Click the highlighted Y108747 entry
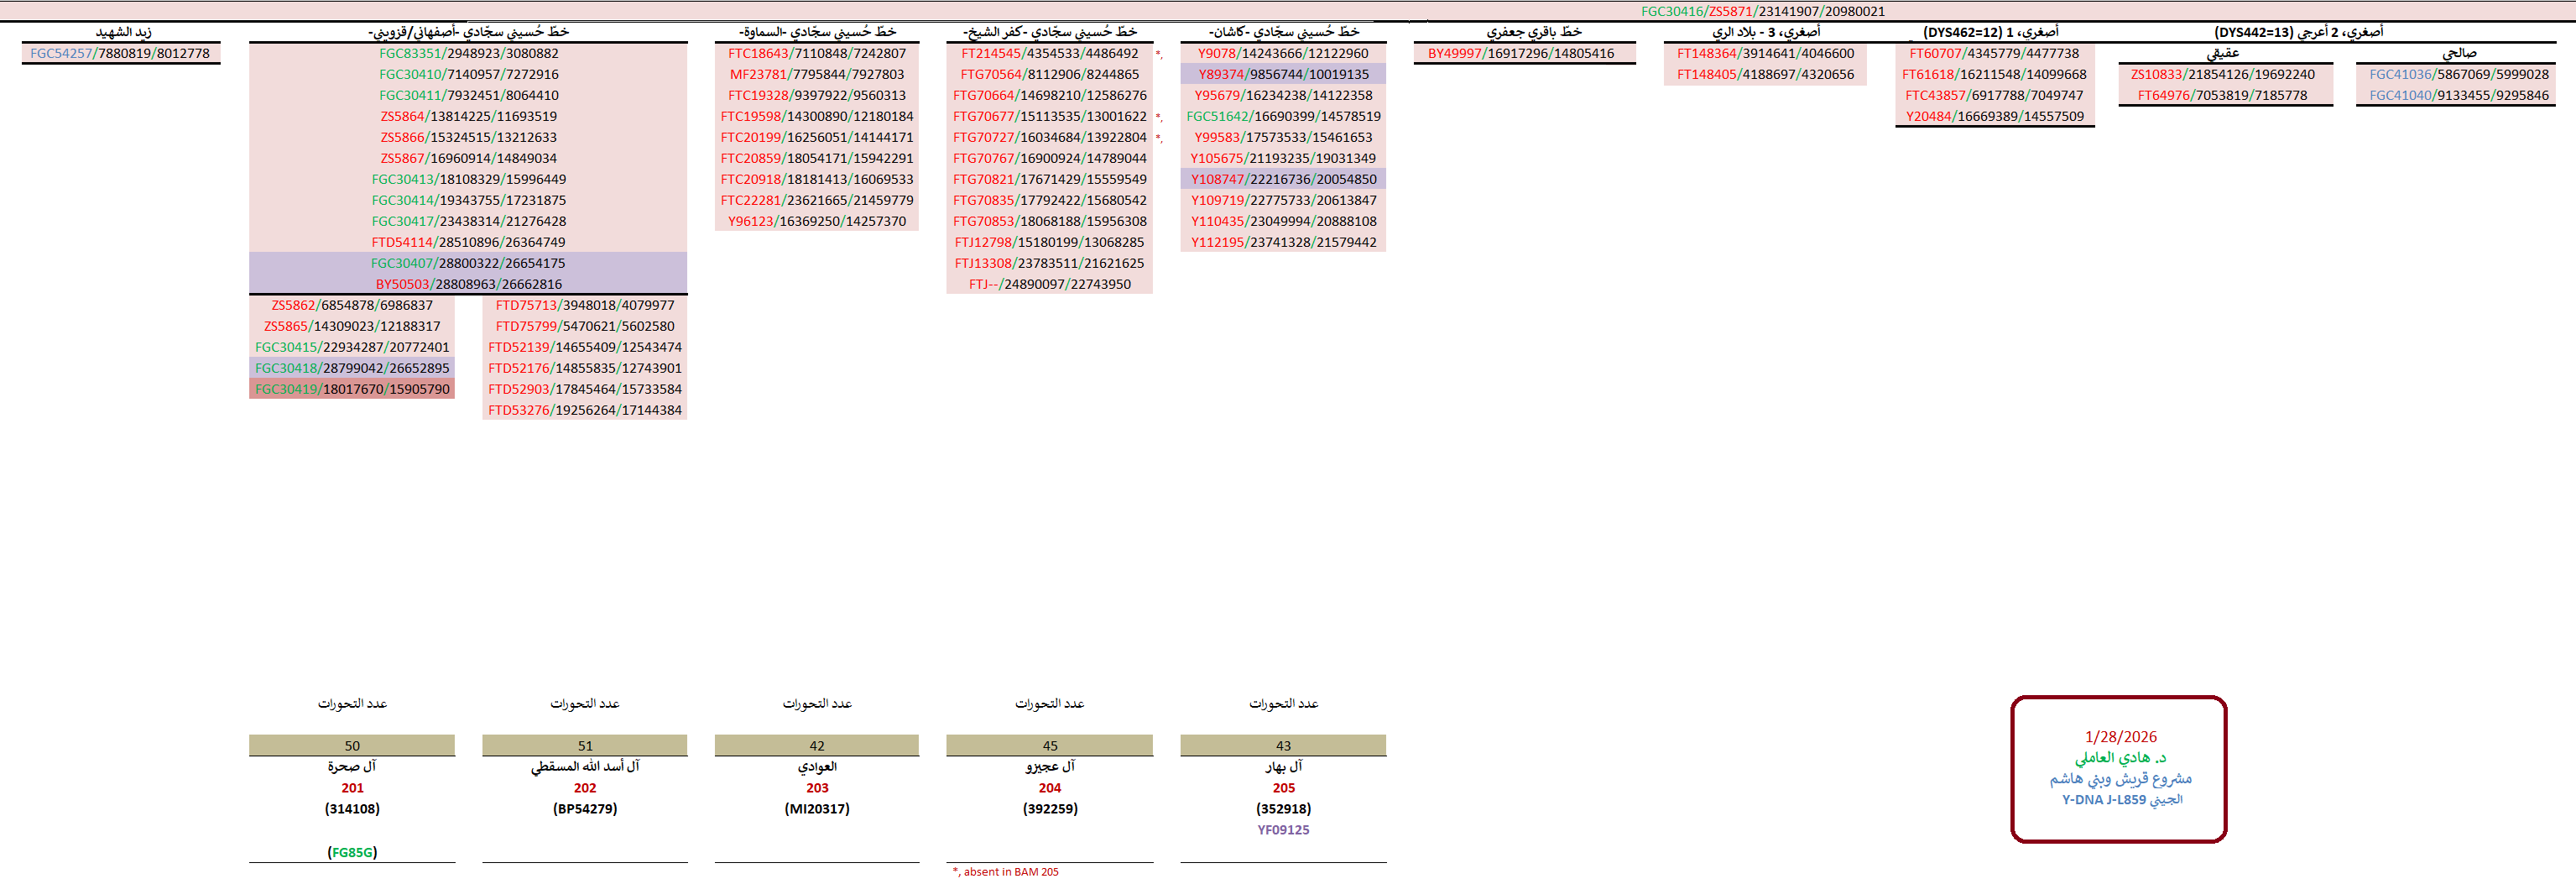The image size is (2576, 884). [x=1283, y=180]
